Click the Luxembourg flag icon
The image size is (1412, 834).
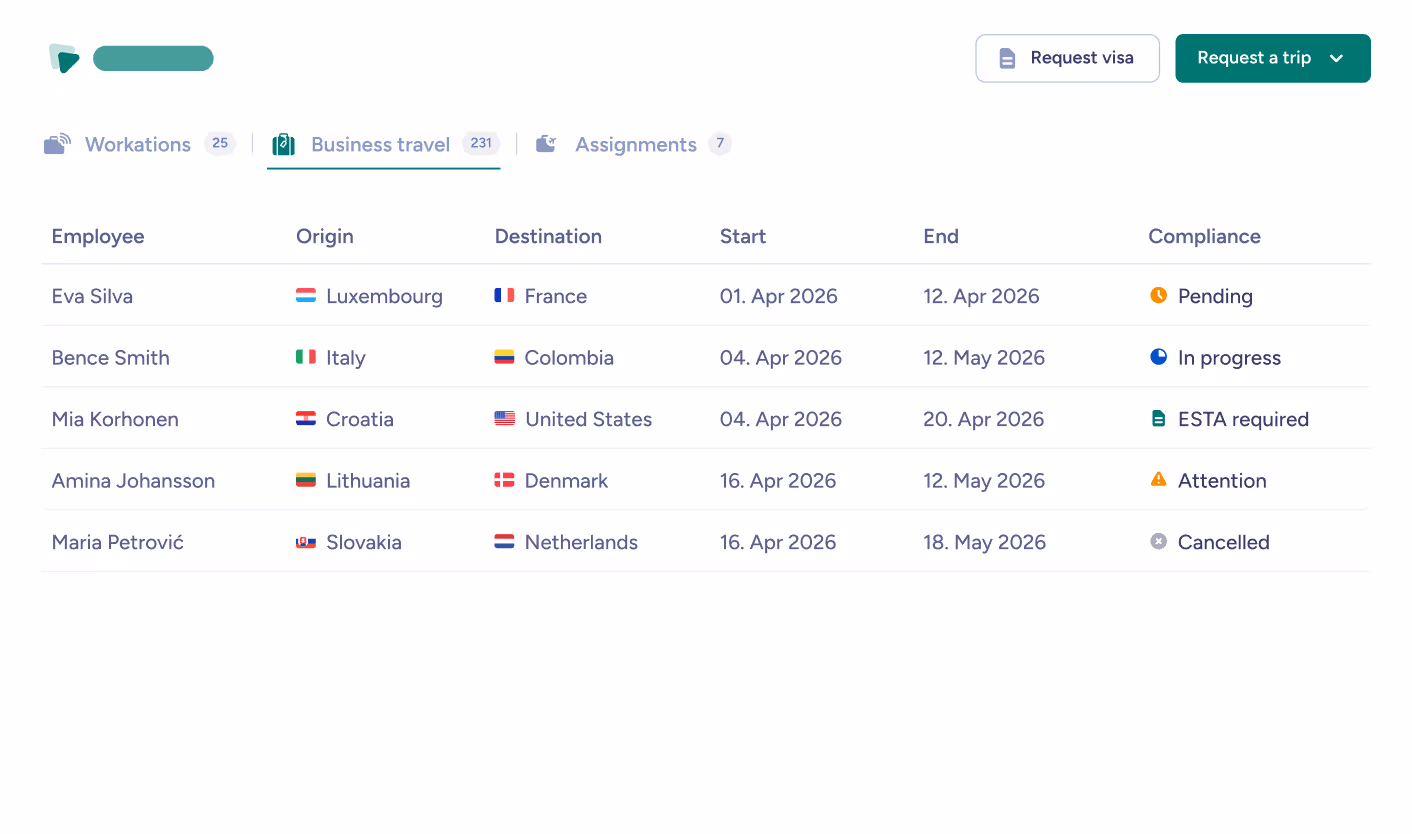click(x=306, y=296)
